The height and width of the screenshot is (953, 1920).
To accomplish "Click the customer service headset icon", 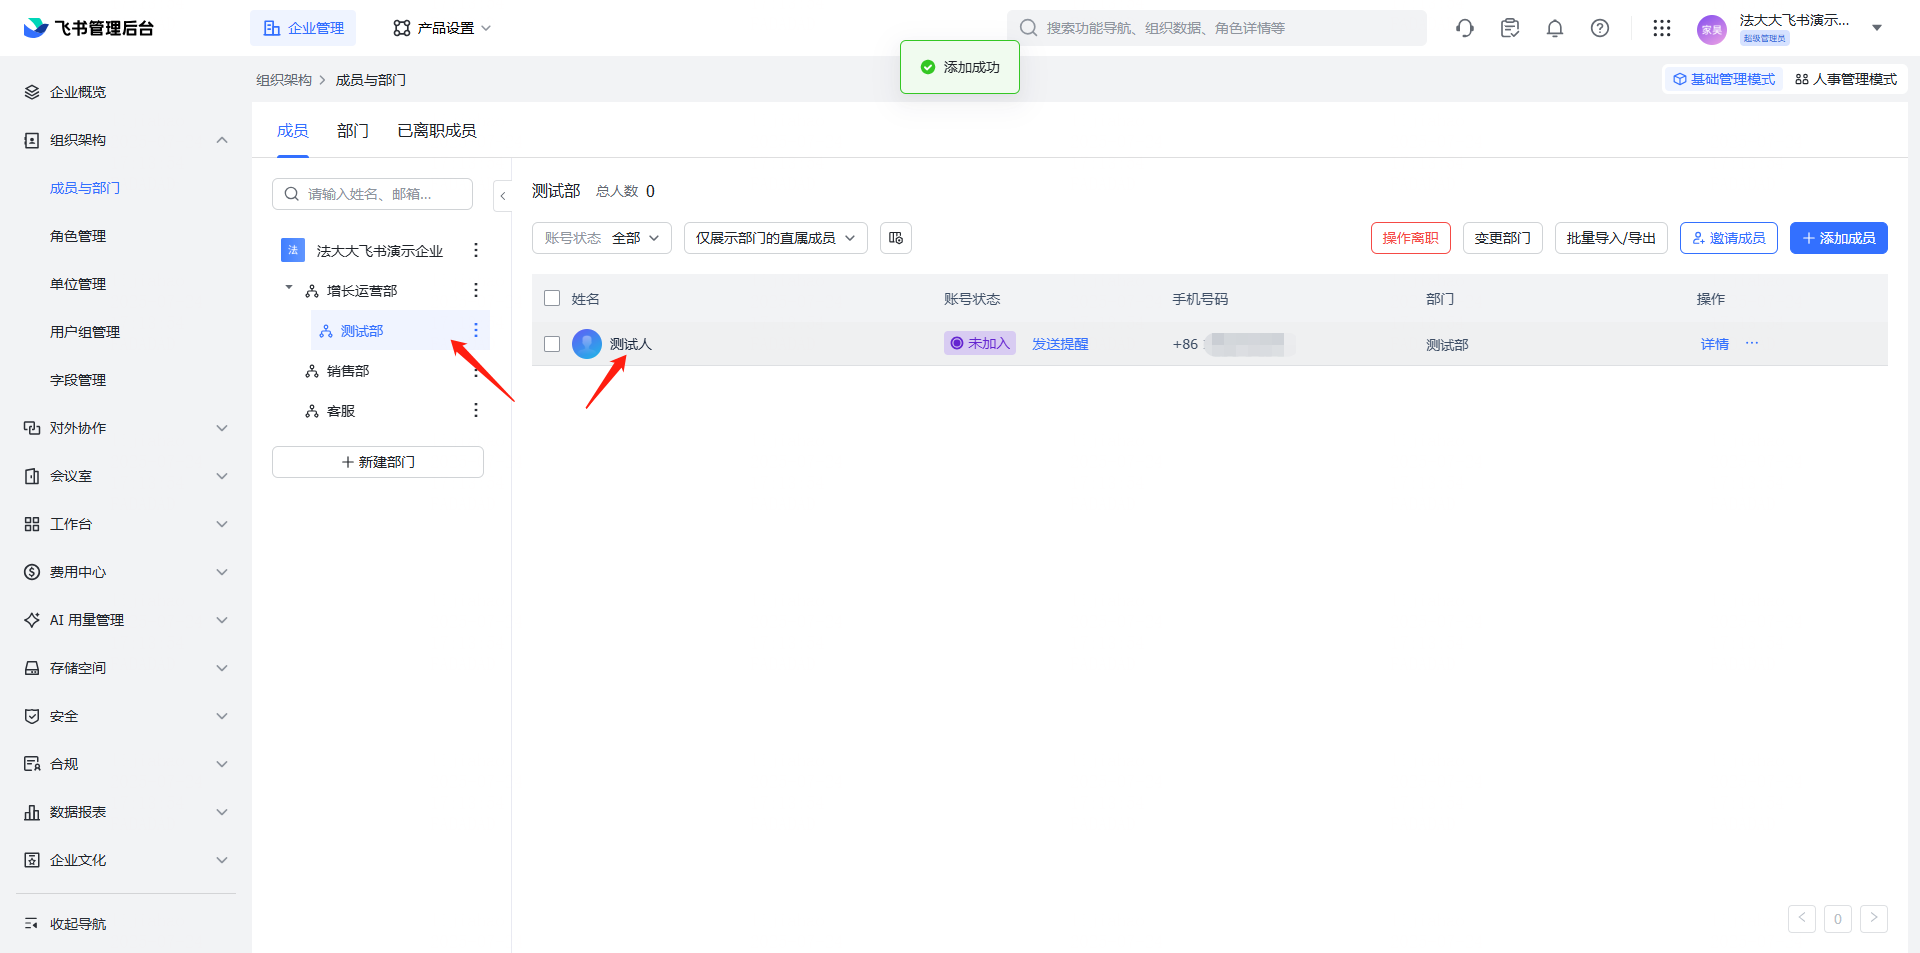I will pyautogui.click(x=1465, y=28).
